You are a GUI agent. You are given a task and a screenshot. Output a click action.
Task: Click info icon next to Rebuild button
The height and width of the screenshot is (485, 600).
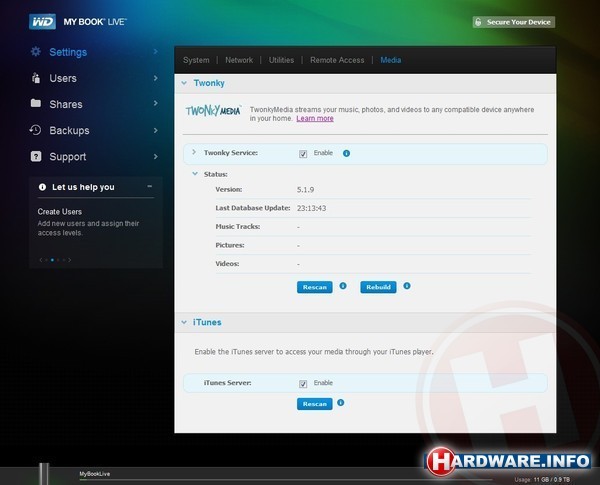[x=407, y=286]
